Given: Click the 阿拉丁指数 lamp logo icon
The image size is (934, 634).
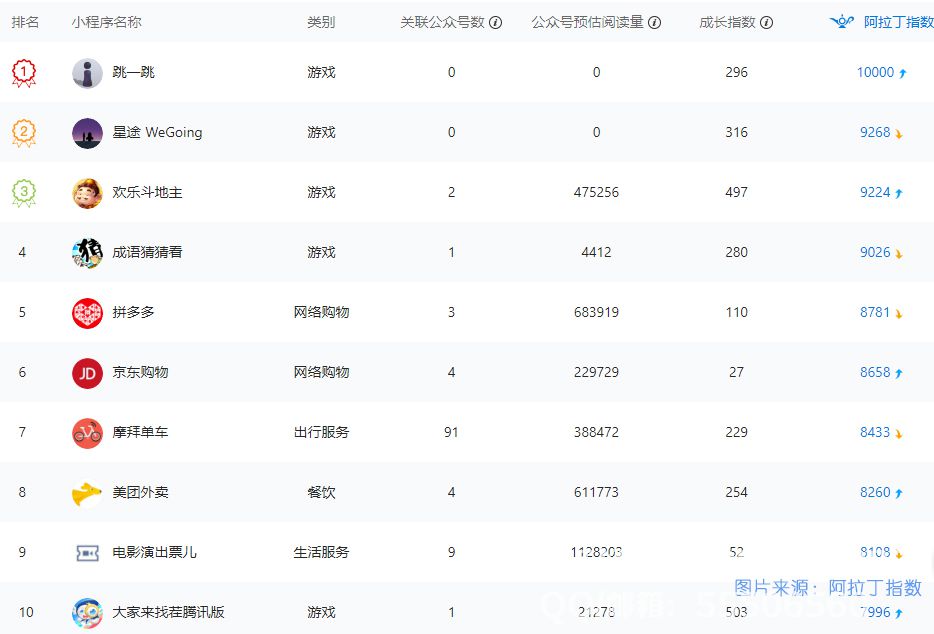Looking at the screenshot, I should pos(842,22).
